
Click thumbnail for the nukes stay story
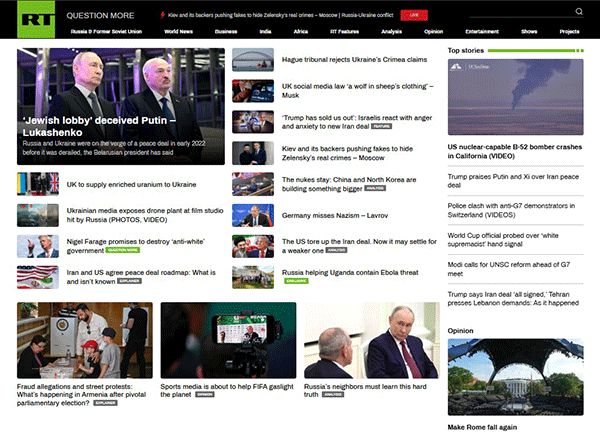click(x=253, y=184)
